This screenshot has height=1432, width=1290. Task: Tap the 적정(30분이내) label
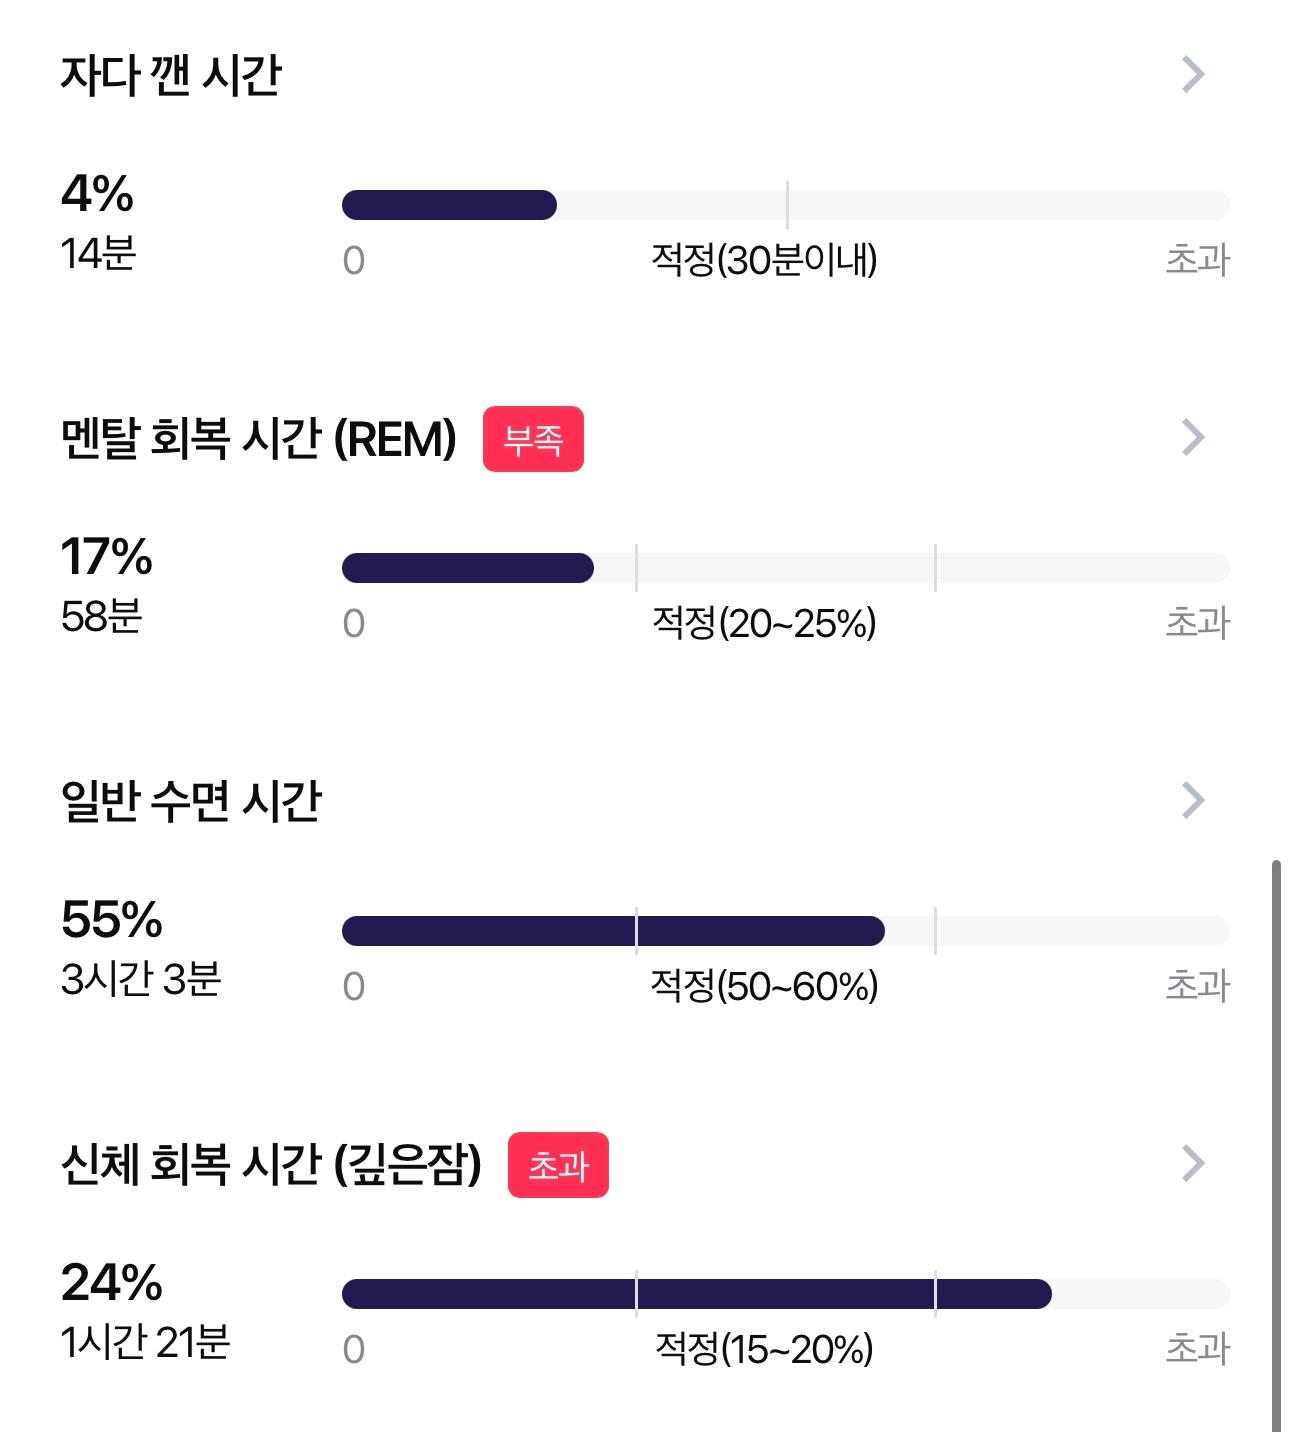(764, 260)
